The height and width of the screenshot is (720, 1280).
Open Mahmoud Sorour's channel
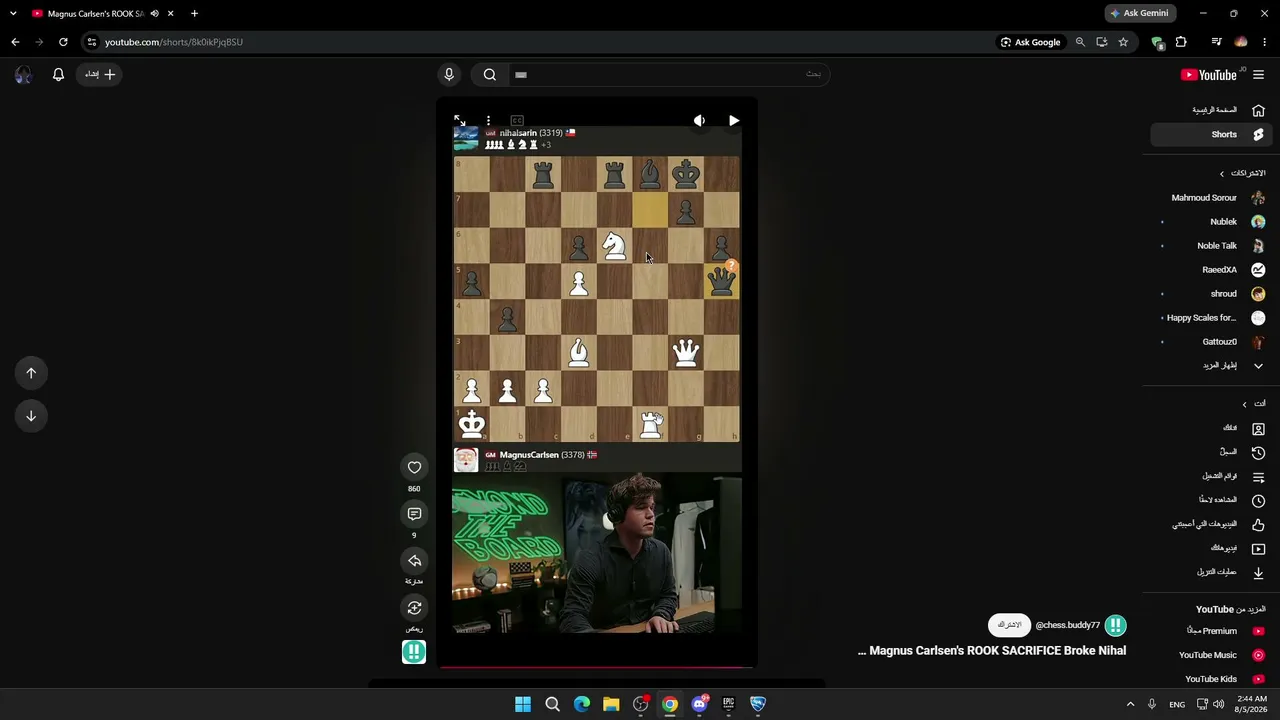(1209, 198)
